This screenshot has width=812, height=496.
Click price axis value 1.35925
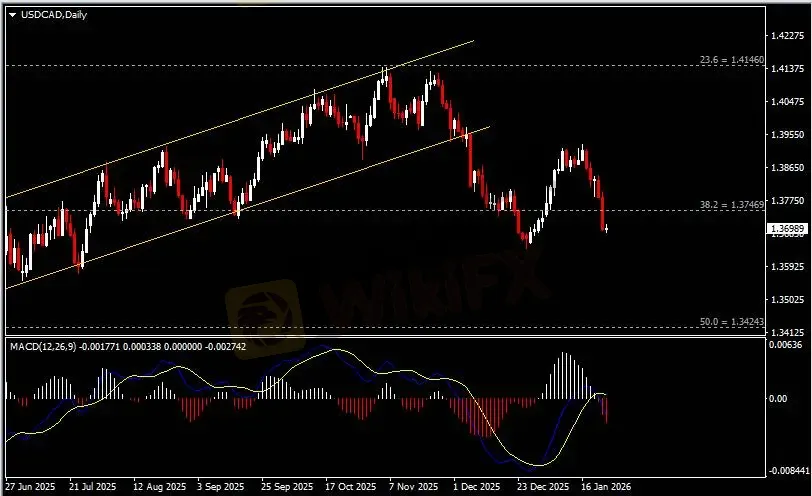click(x=788, y=267)
